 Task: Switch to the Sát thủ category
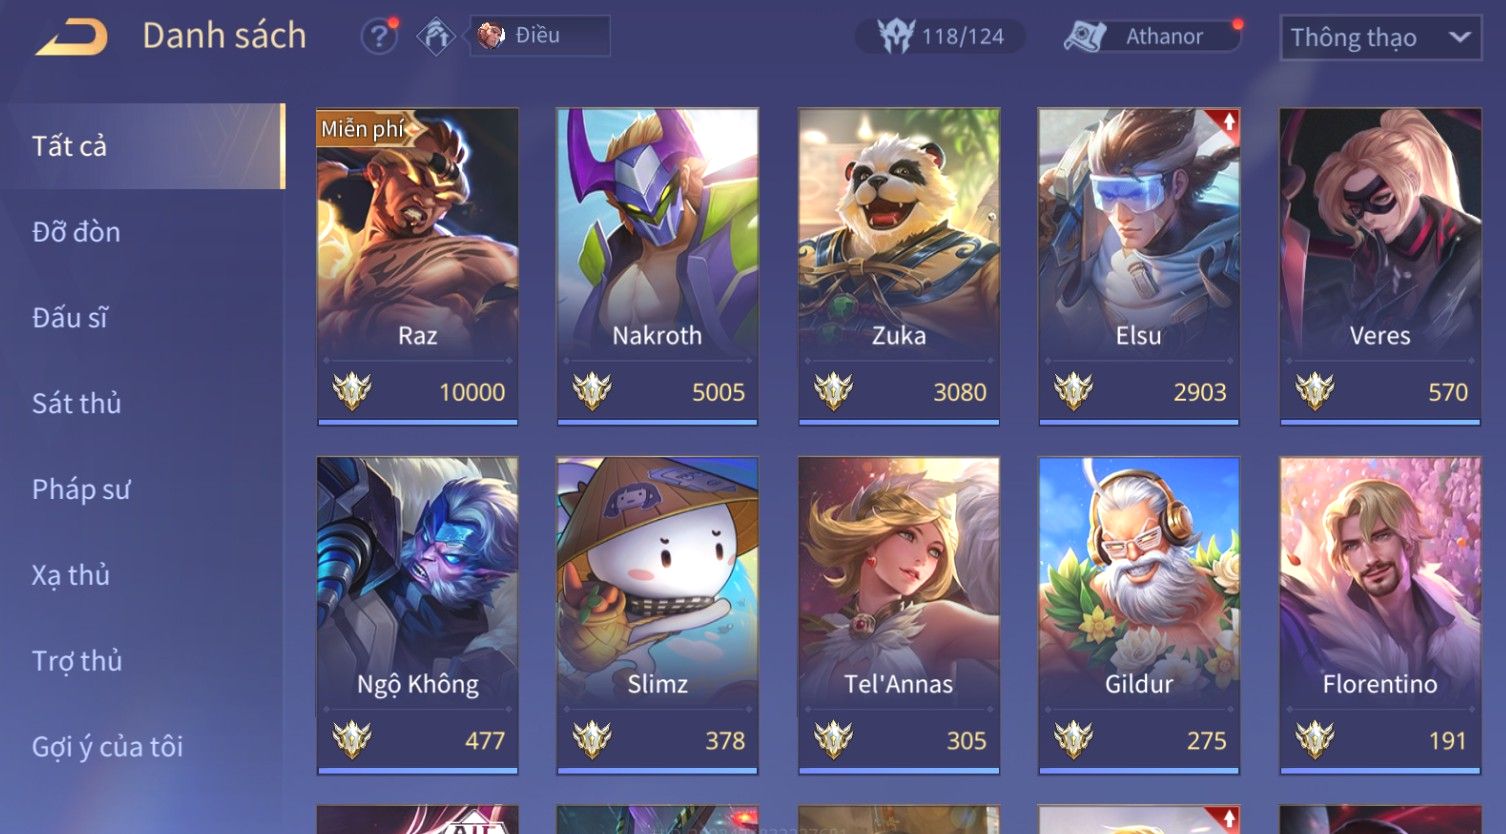point(76,403)
